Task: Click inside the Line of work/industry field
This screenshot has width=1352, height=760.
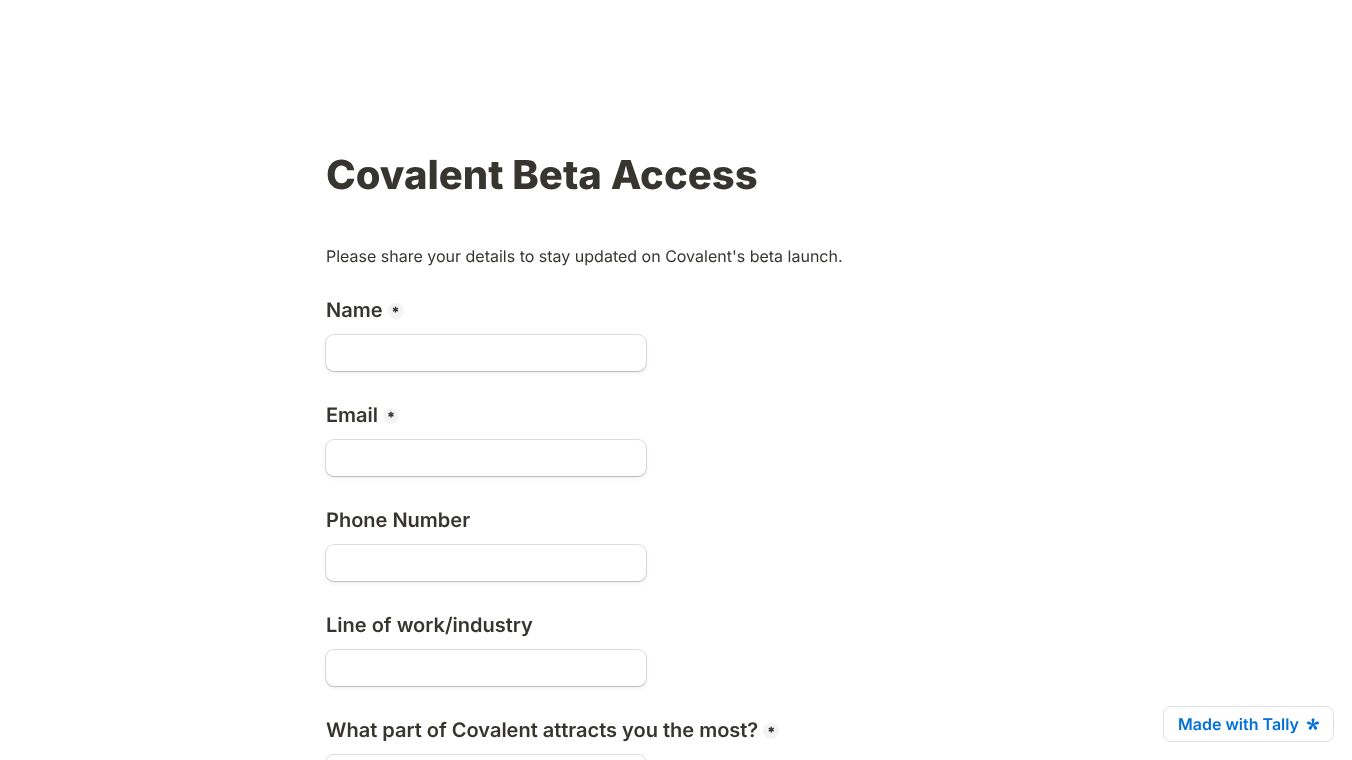Action: [x=486, y=668]
